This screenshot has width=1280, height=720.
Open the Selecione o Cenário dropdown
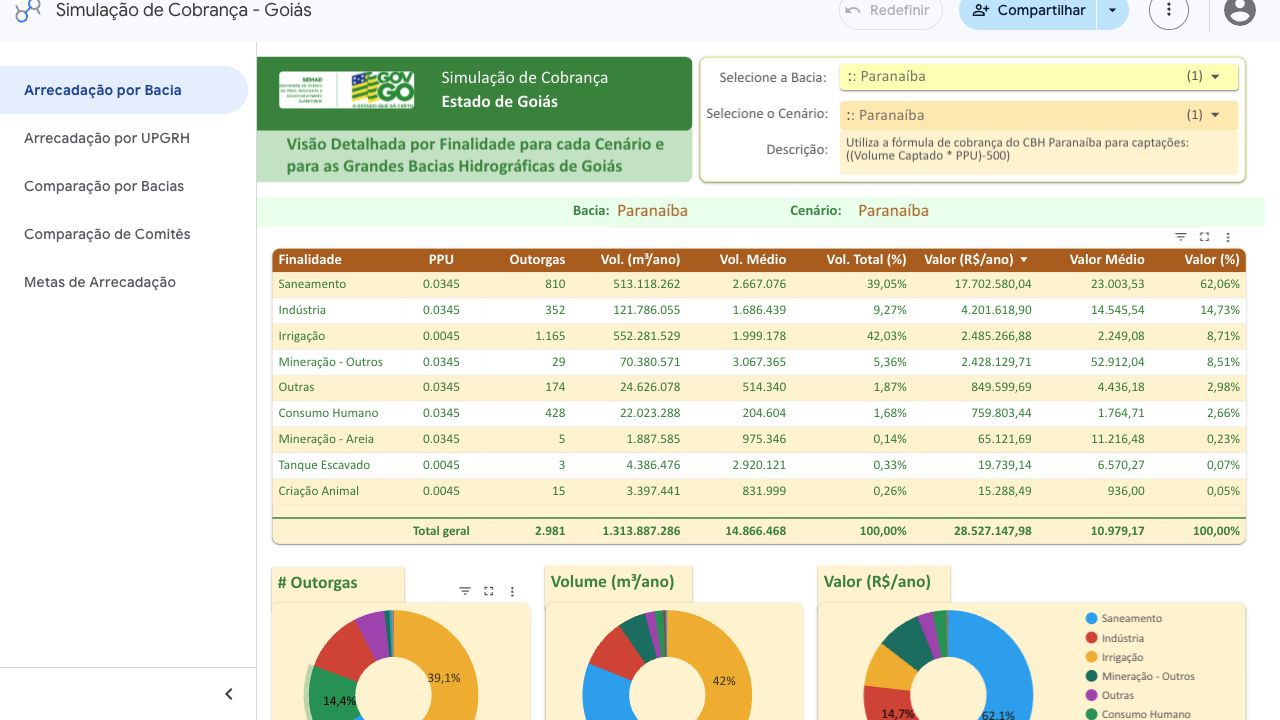pos(1039,115)
